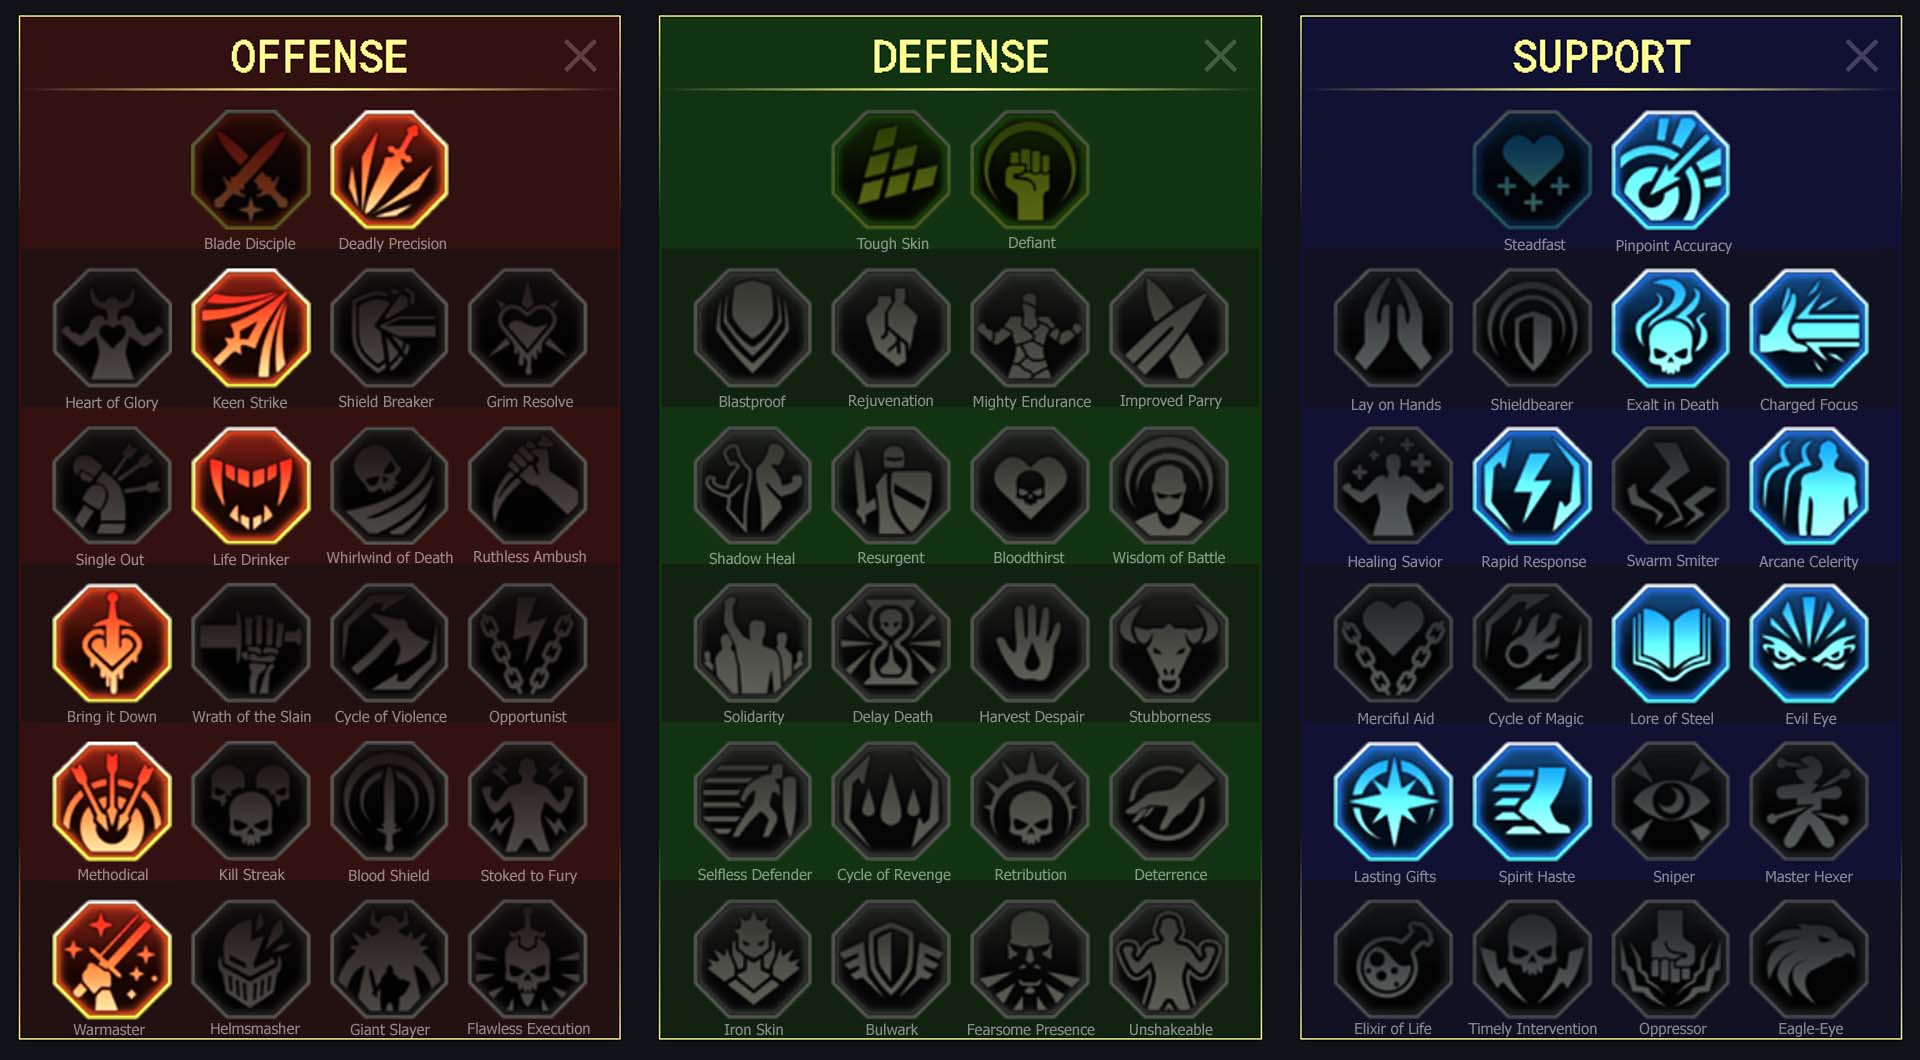This screenshot has height=1060, width=1920.
Task: Select the Stubborness bull icon
Action: tap(1168, 644)
